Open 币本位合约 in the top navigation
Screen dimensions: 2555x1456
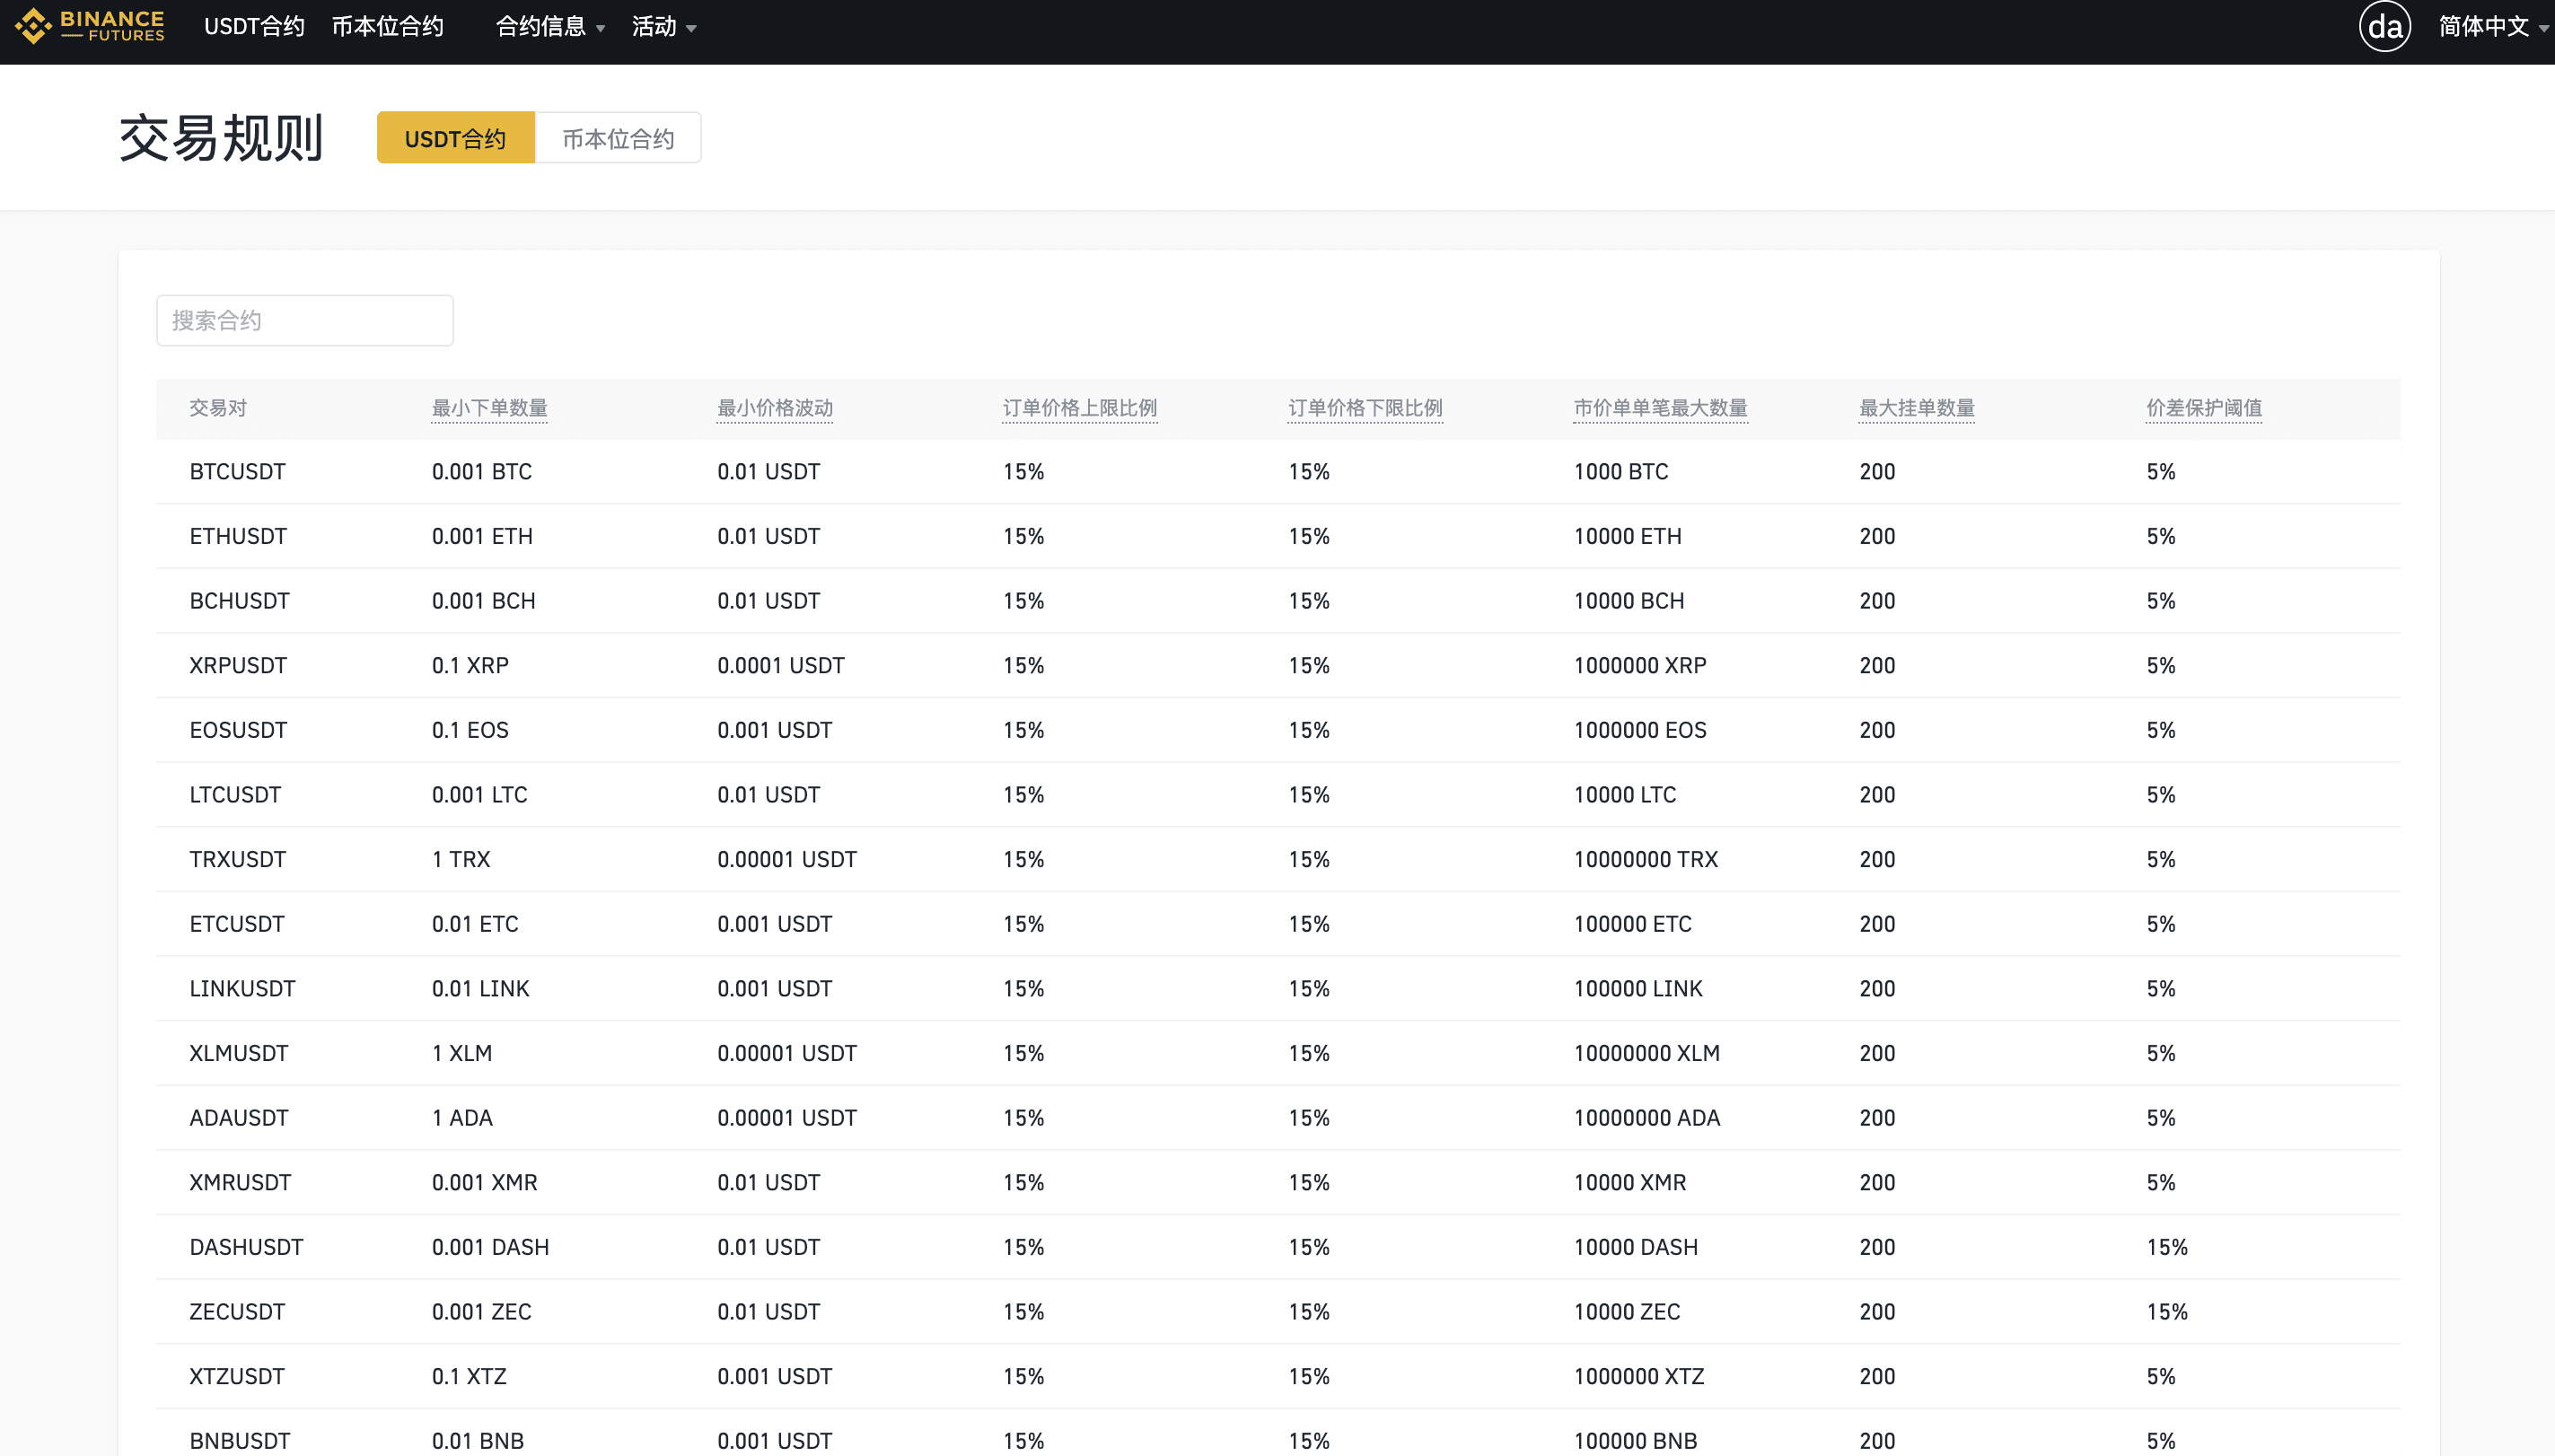[387, 26]
